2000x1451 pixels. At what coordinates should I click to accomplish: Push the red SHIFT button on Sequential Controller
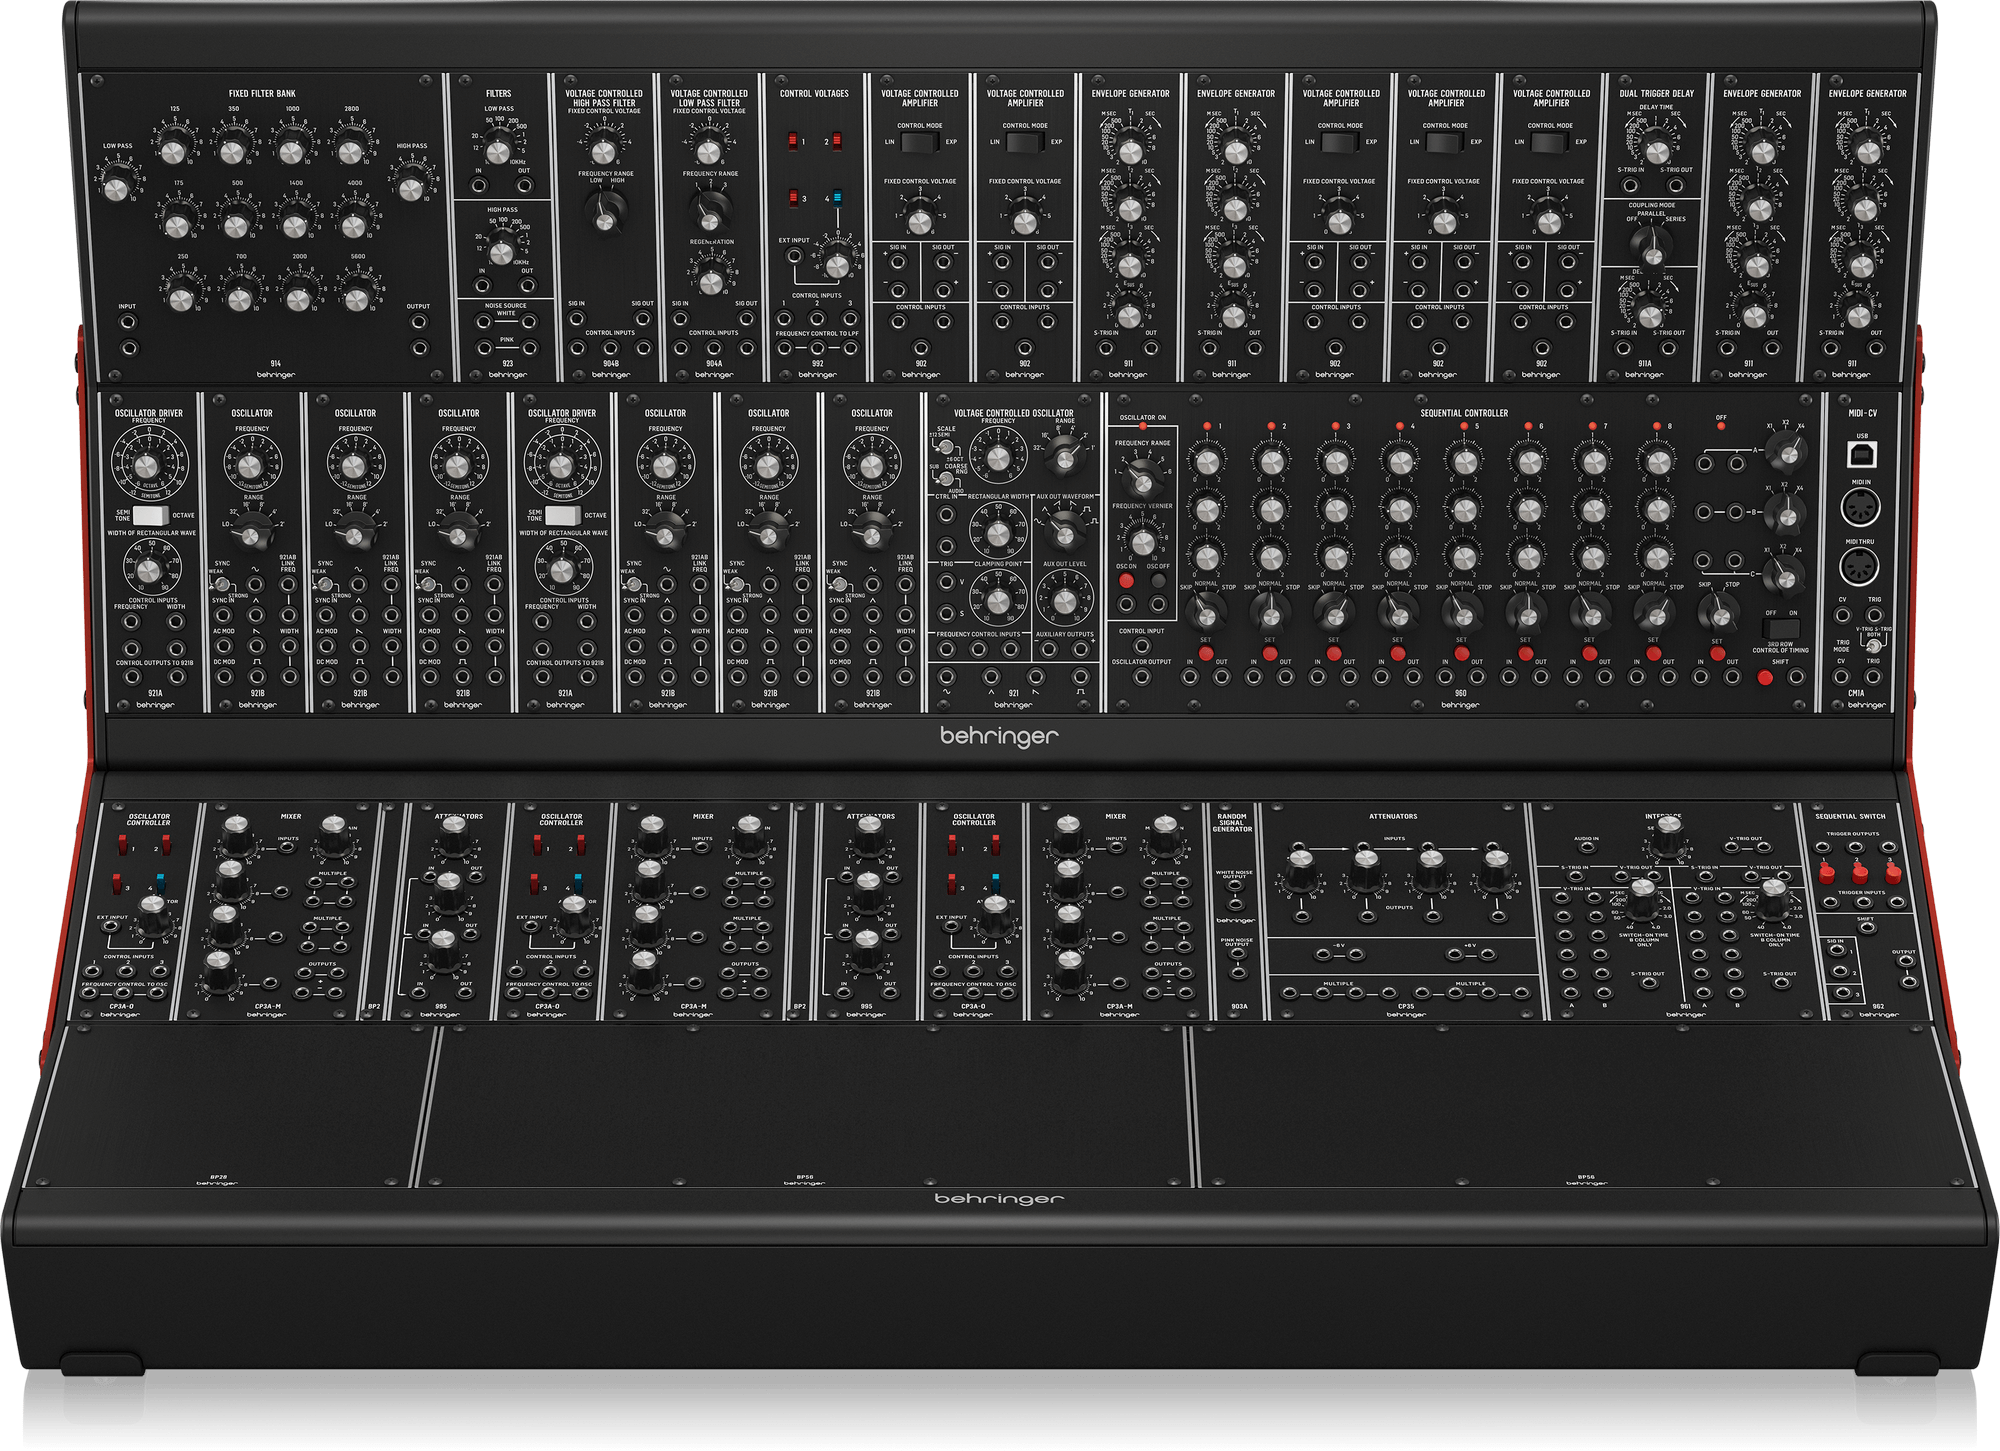(x=1765, y=678)
